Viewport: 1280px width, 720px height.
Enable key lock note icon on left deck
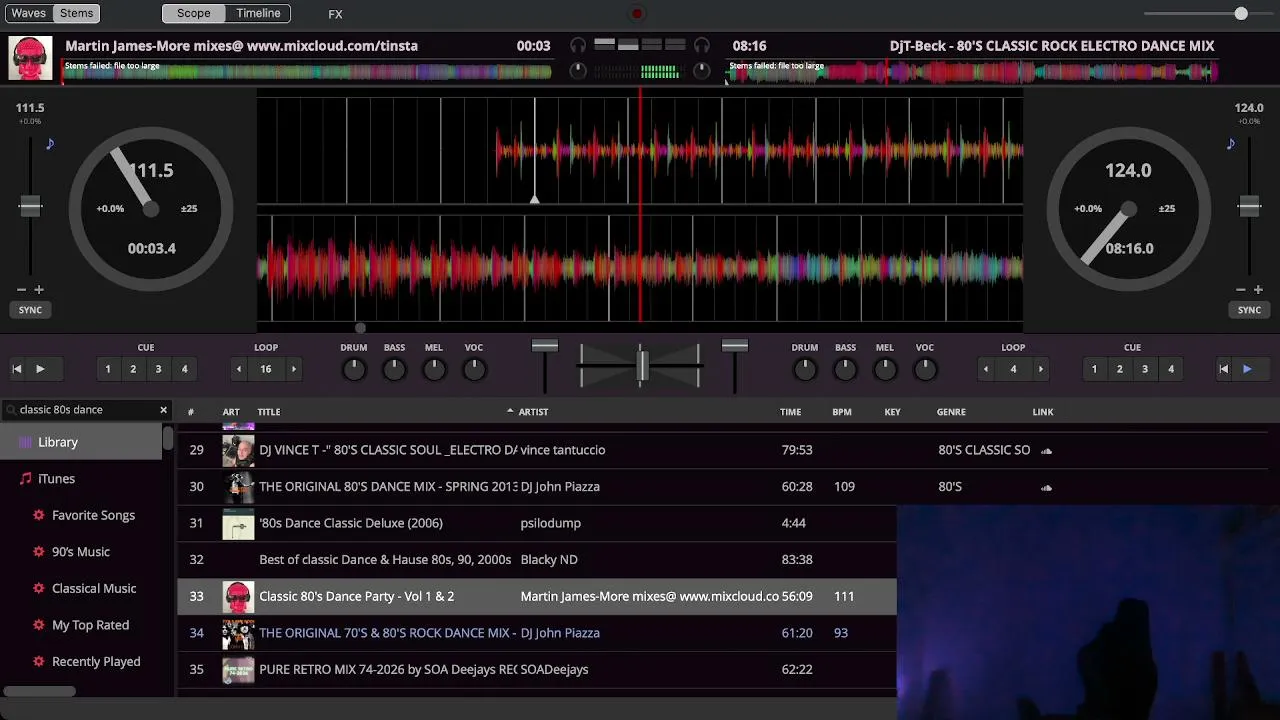pos(50,144)
